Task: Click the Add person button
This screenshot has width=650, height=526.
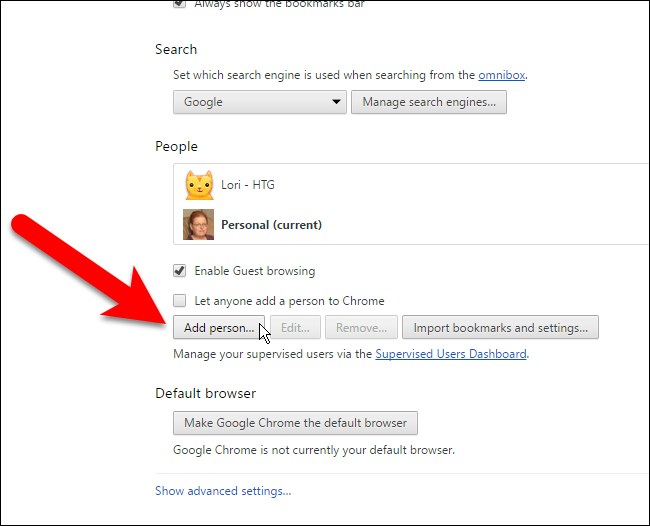Action: pyautogui.click(x=219, y=327)
